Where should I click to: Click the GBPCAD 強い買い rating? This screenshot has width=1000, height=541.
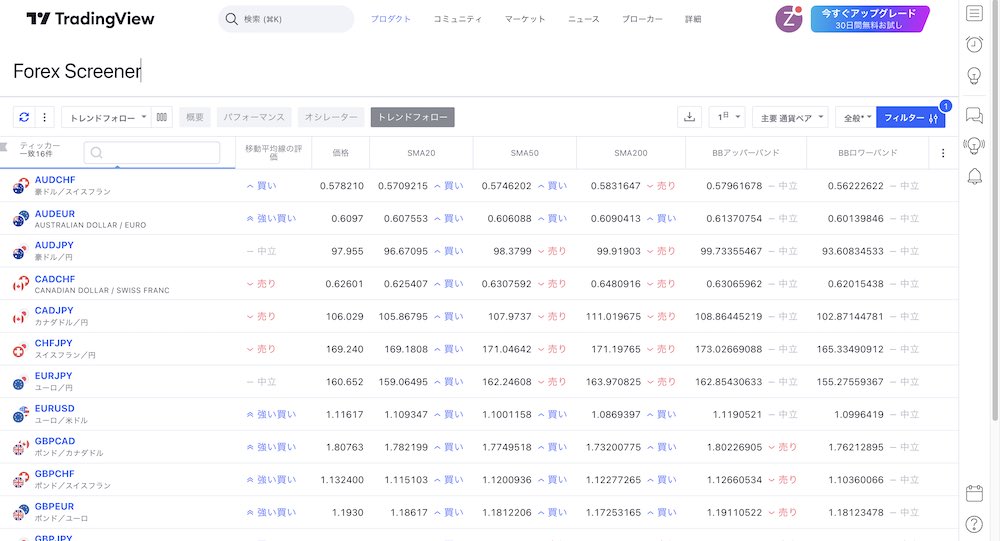[x=272, y=447]
